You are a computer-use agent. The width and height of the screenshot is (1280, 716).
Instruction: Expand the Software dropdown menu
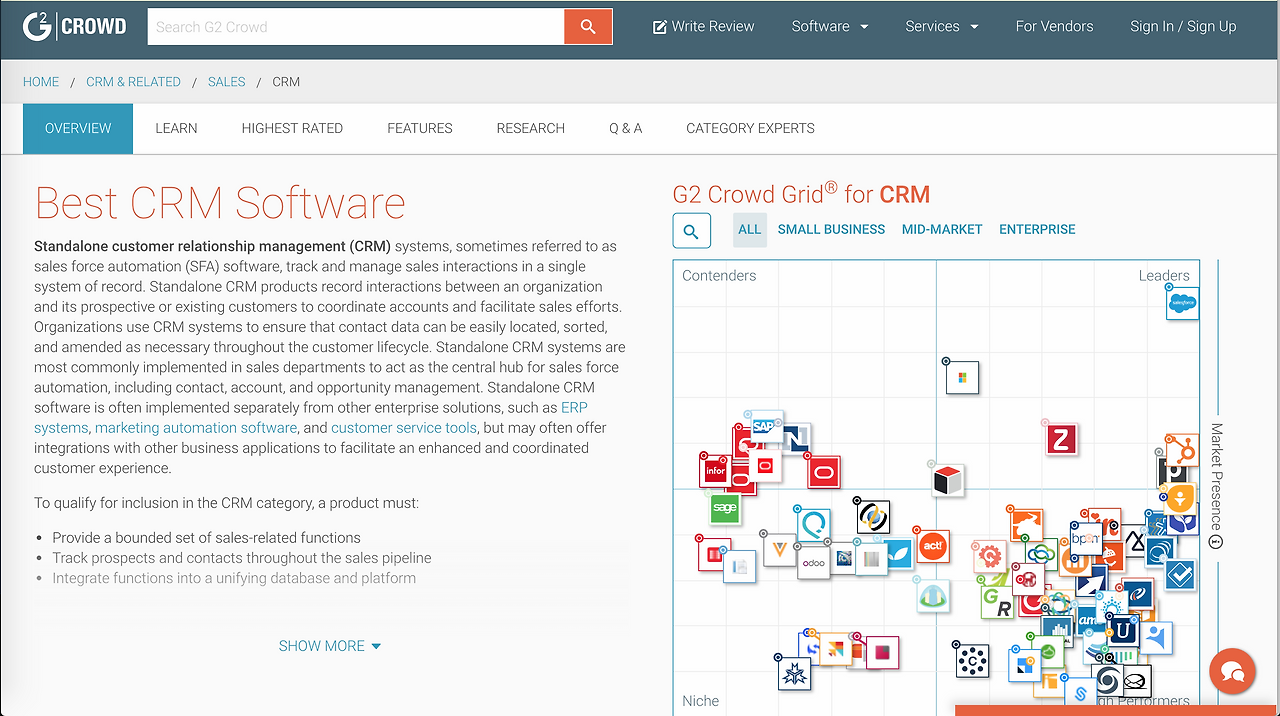coord(830,27)
